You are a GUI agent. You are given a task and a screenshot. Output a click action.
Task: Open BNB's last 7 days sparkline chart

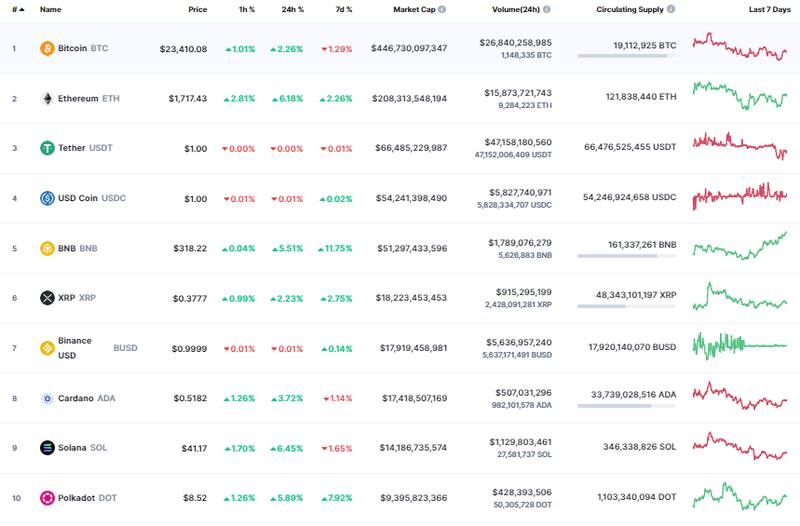[x=739, y=246]
